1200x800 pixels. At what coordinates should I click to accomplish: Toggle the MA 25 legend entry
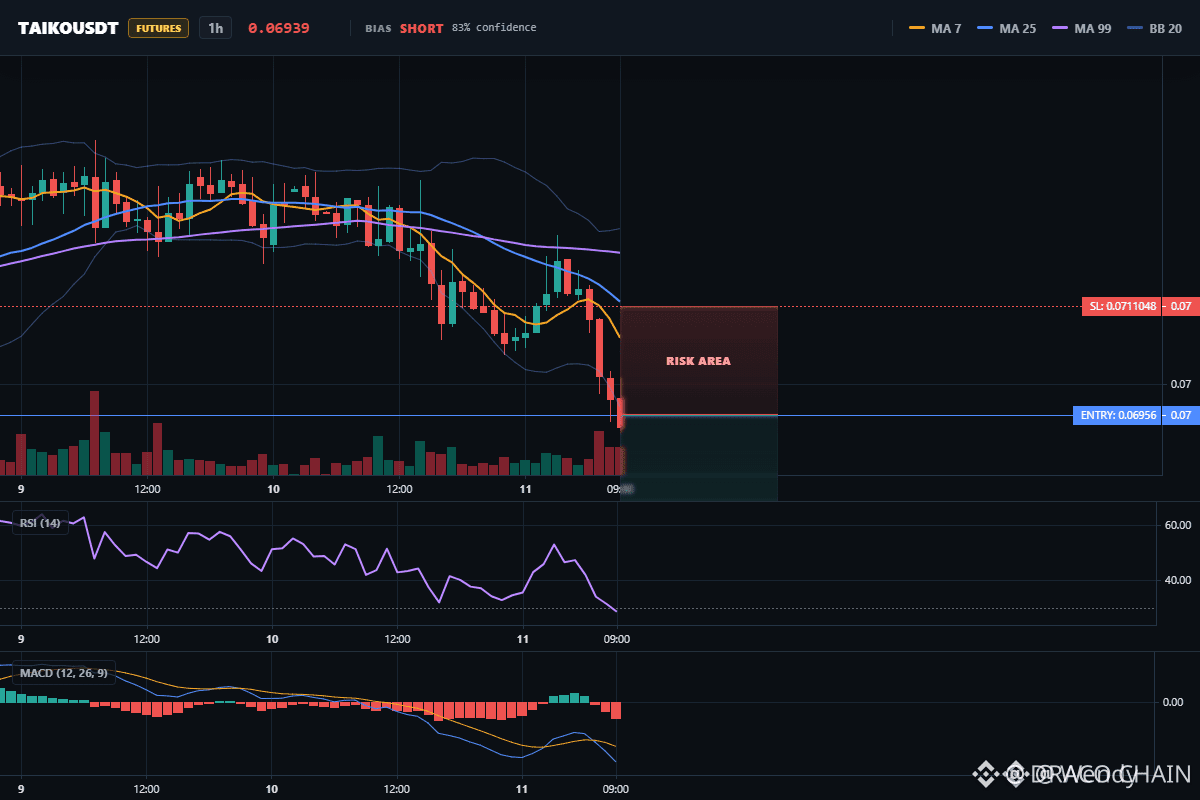pyautogui.click(x=1005, y=28)
